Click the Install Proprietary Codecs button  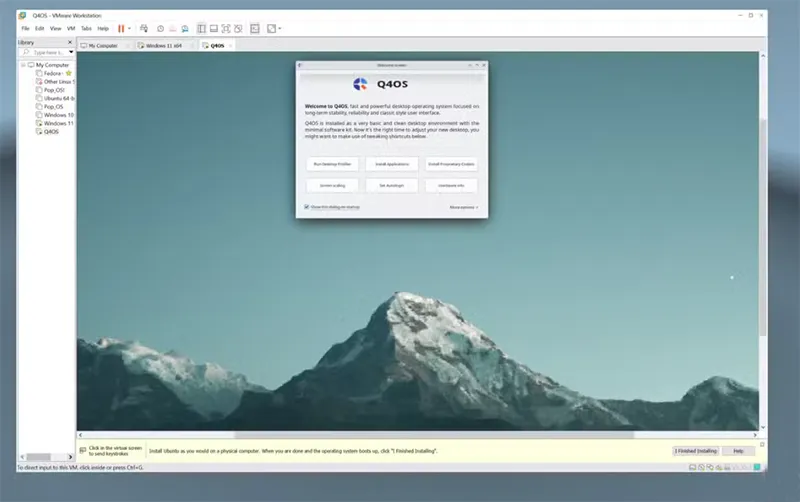(x=451, y=164)
